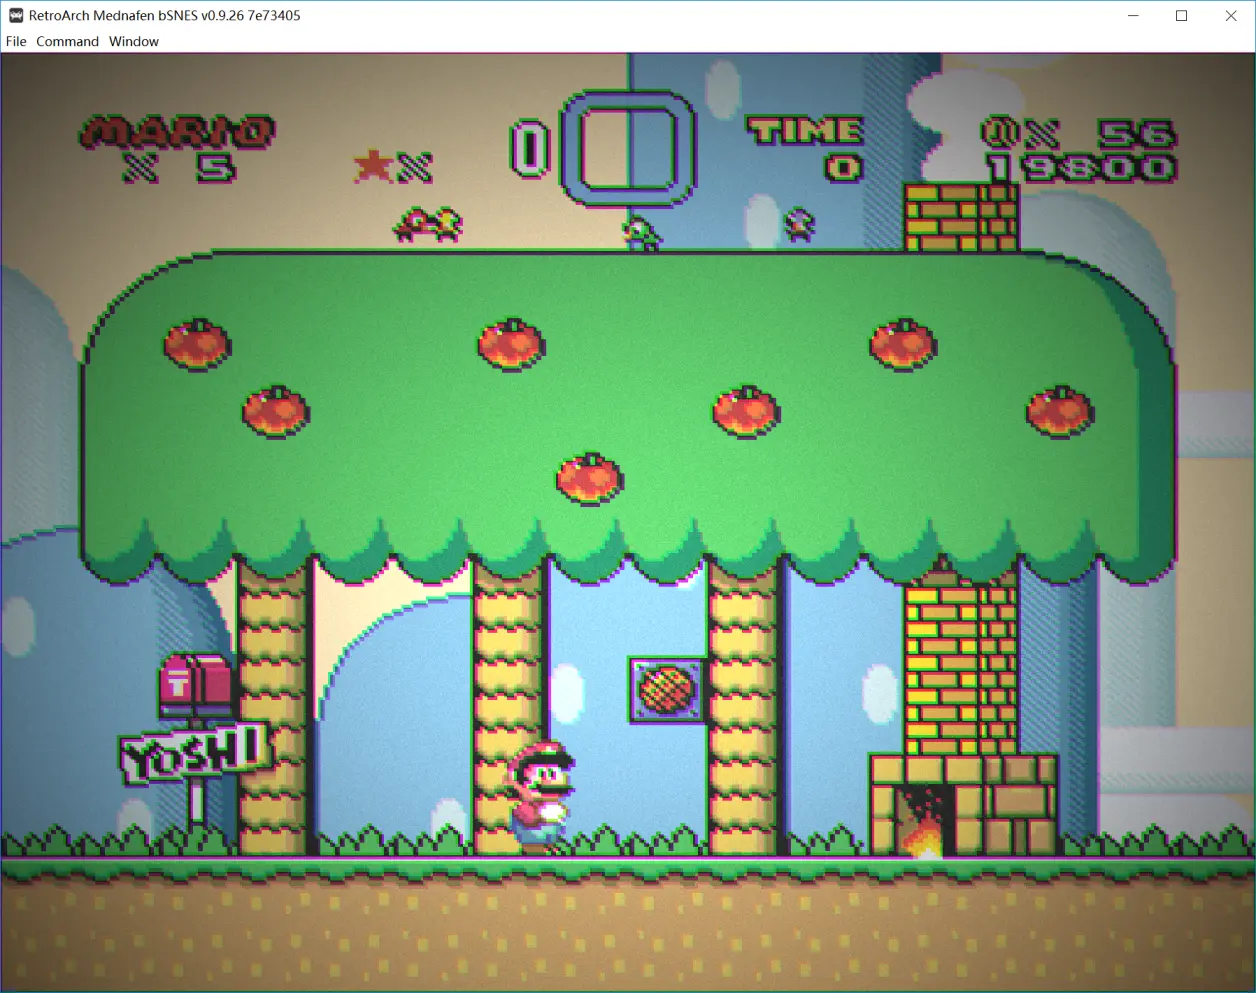Click the score value 19800
The width and height of the screenshot is (1256, 993).
[1081, 167]
